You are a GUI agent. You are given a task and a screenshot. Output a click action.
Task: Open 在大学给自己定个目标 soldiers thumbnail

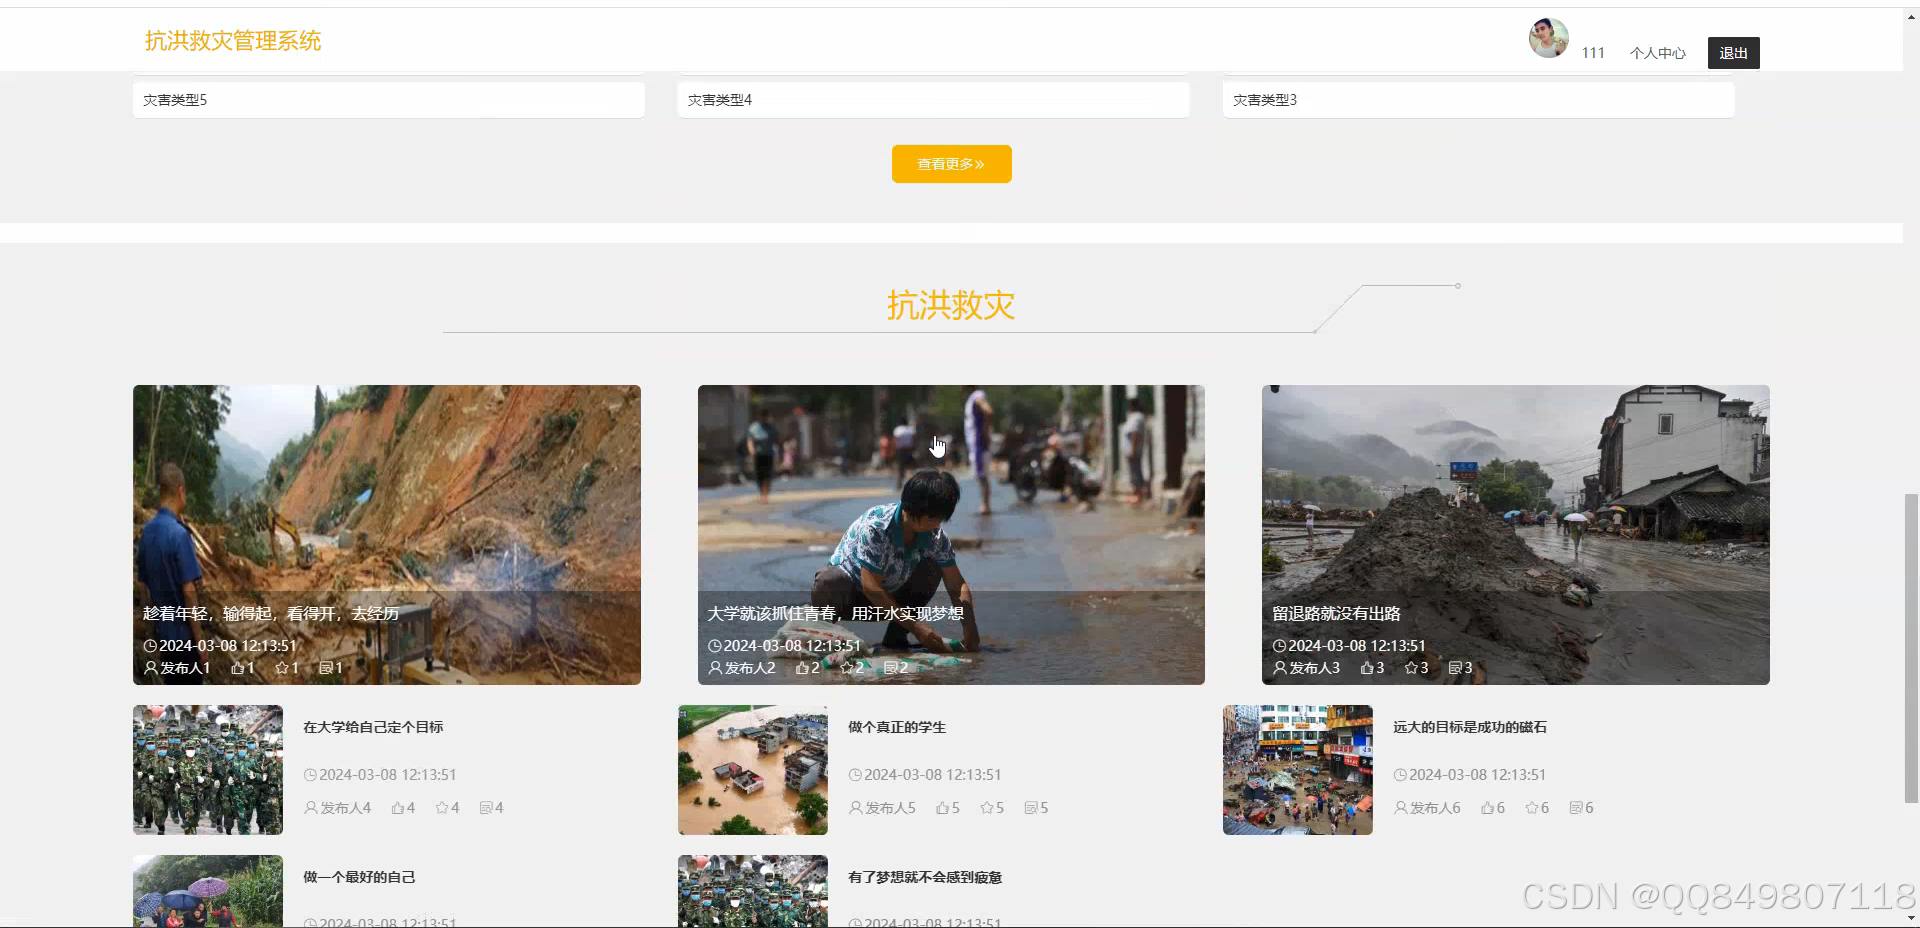point(208,770)
